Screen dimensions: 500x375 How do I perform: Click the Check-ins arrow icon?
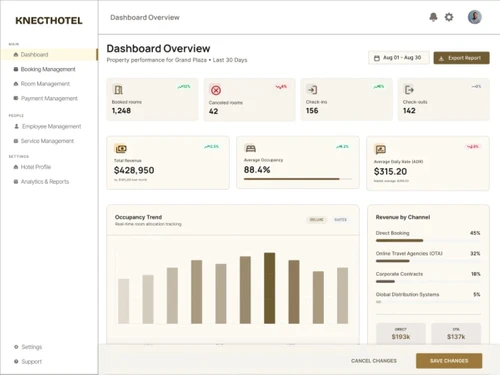pyautogui.click(x=312, y=90)
